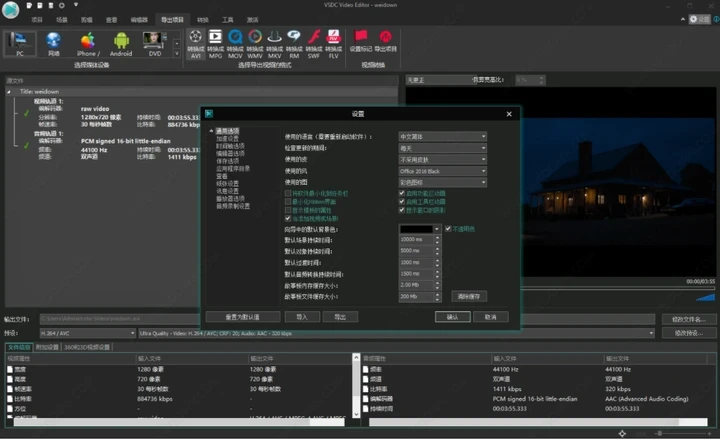The height and width of the screenshot is (440, 720).
Task: Select the MKV hat format icon
Action: [275, 44]
